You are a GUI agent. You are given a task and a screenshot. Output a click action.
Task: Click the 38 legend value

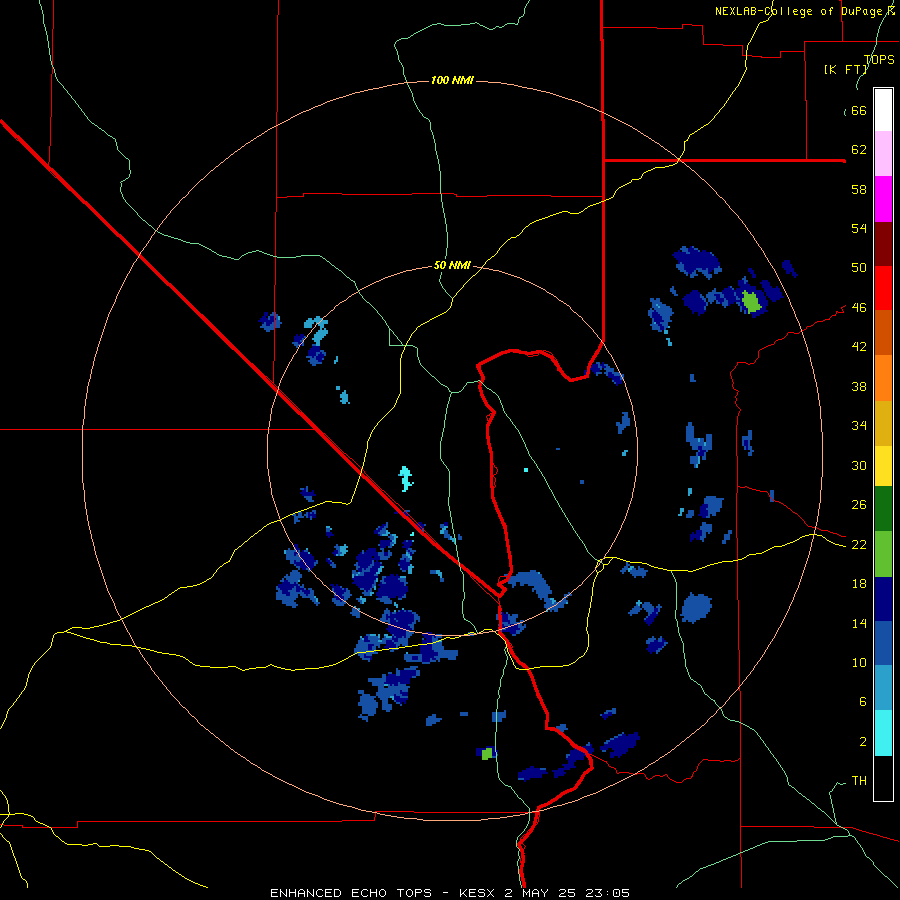click(x=859, y=386)
